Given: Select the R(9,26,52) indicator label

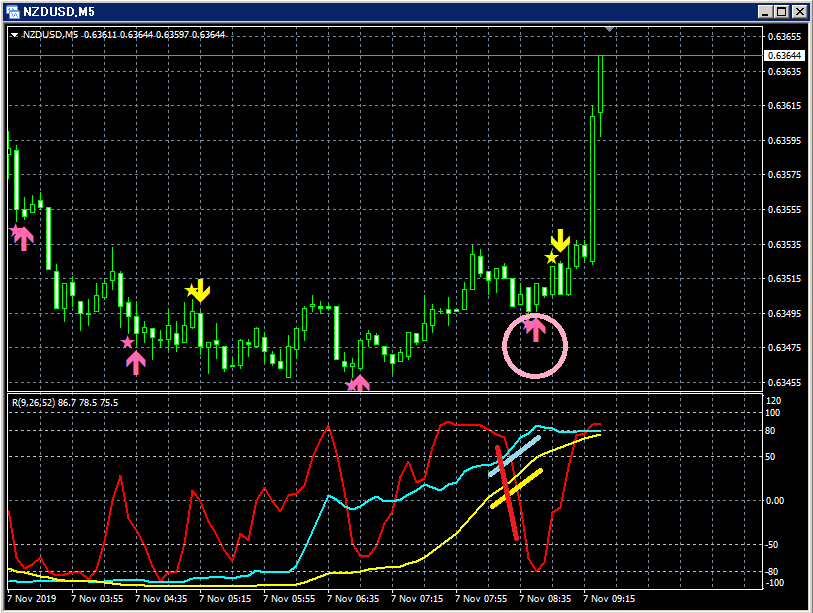Looking at the screenshot, I should coord(65,402).
